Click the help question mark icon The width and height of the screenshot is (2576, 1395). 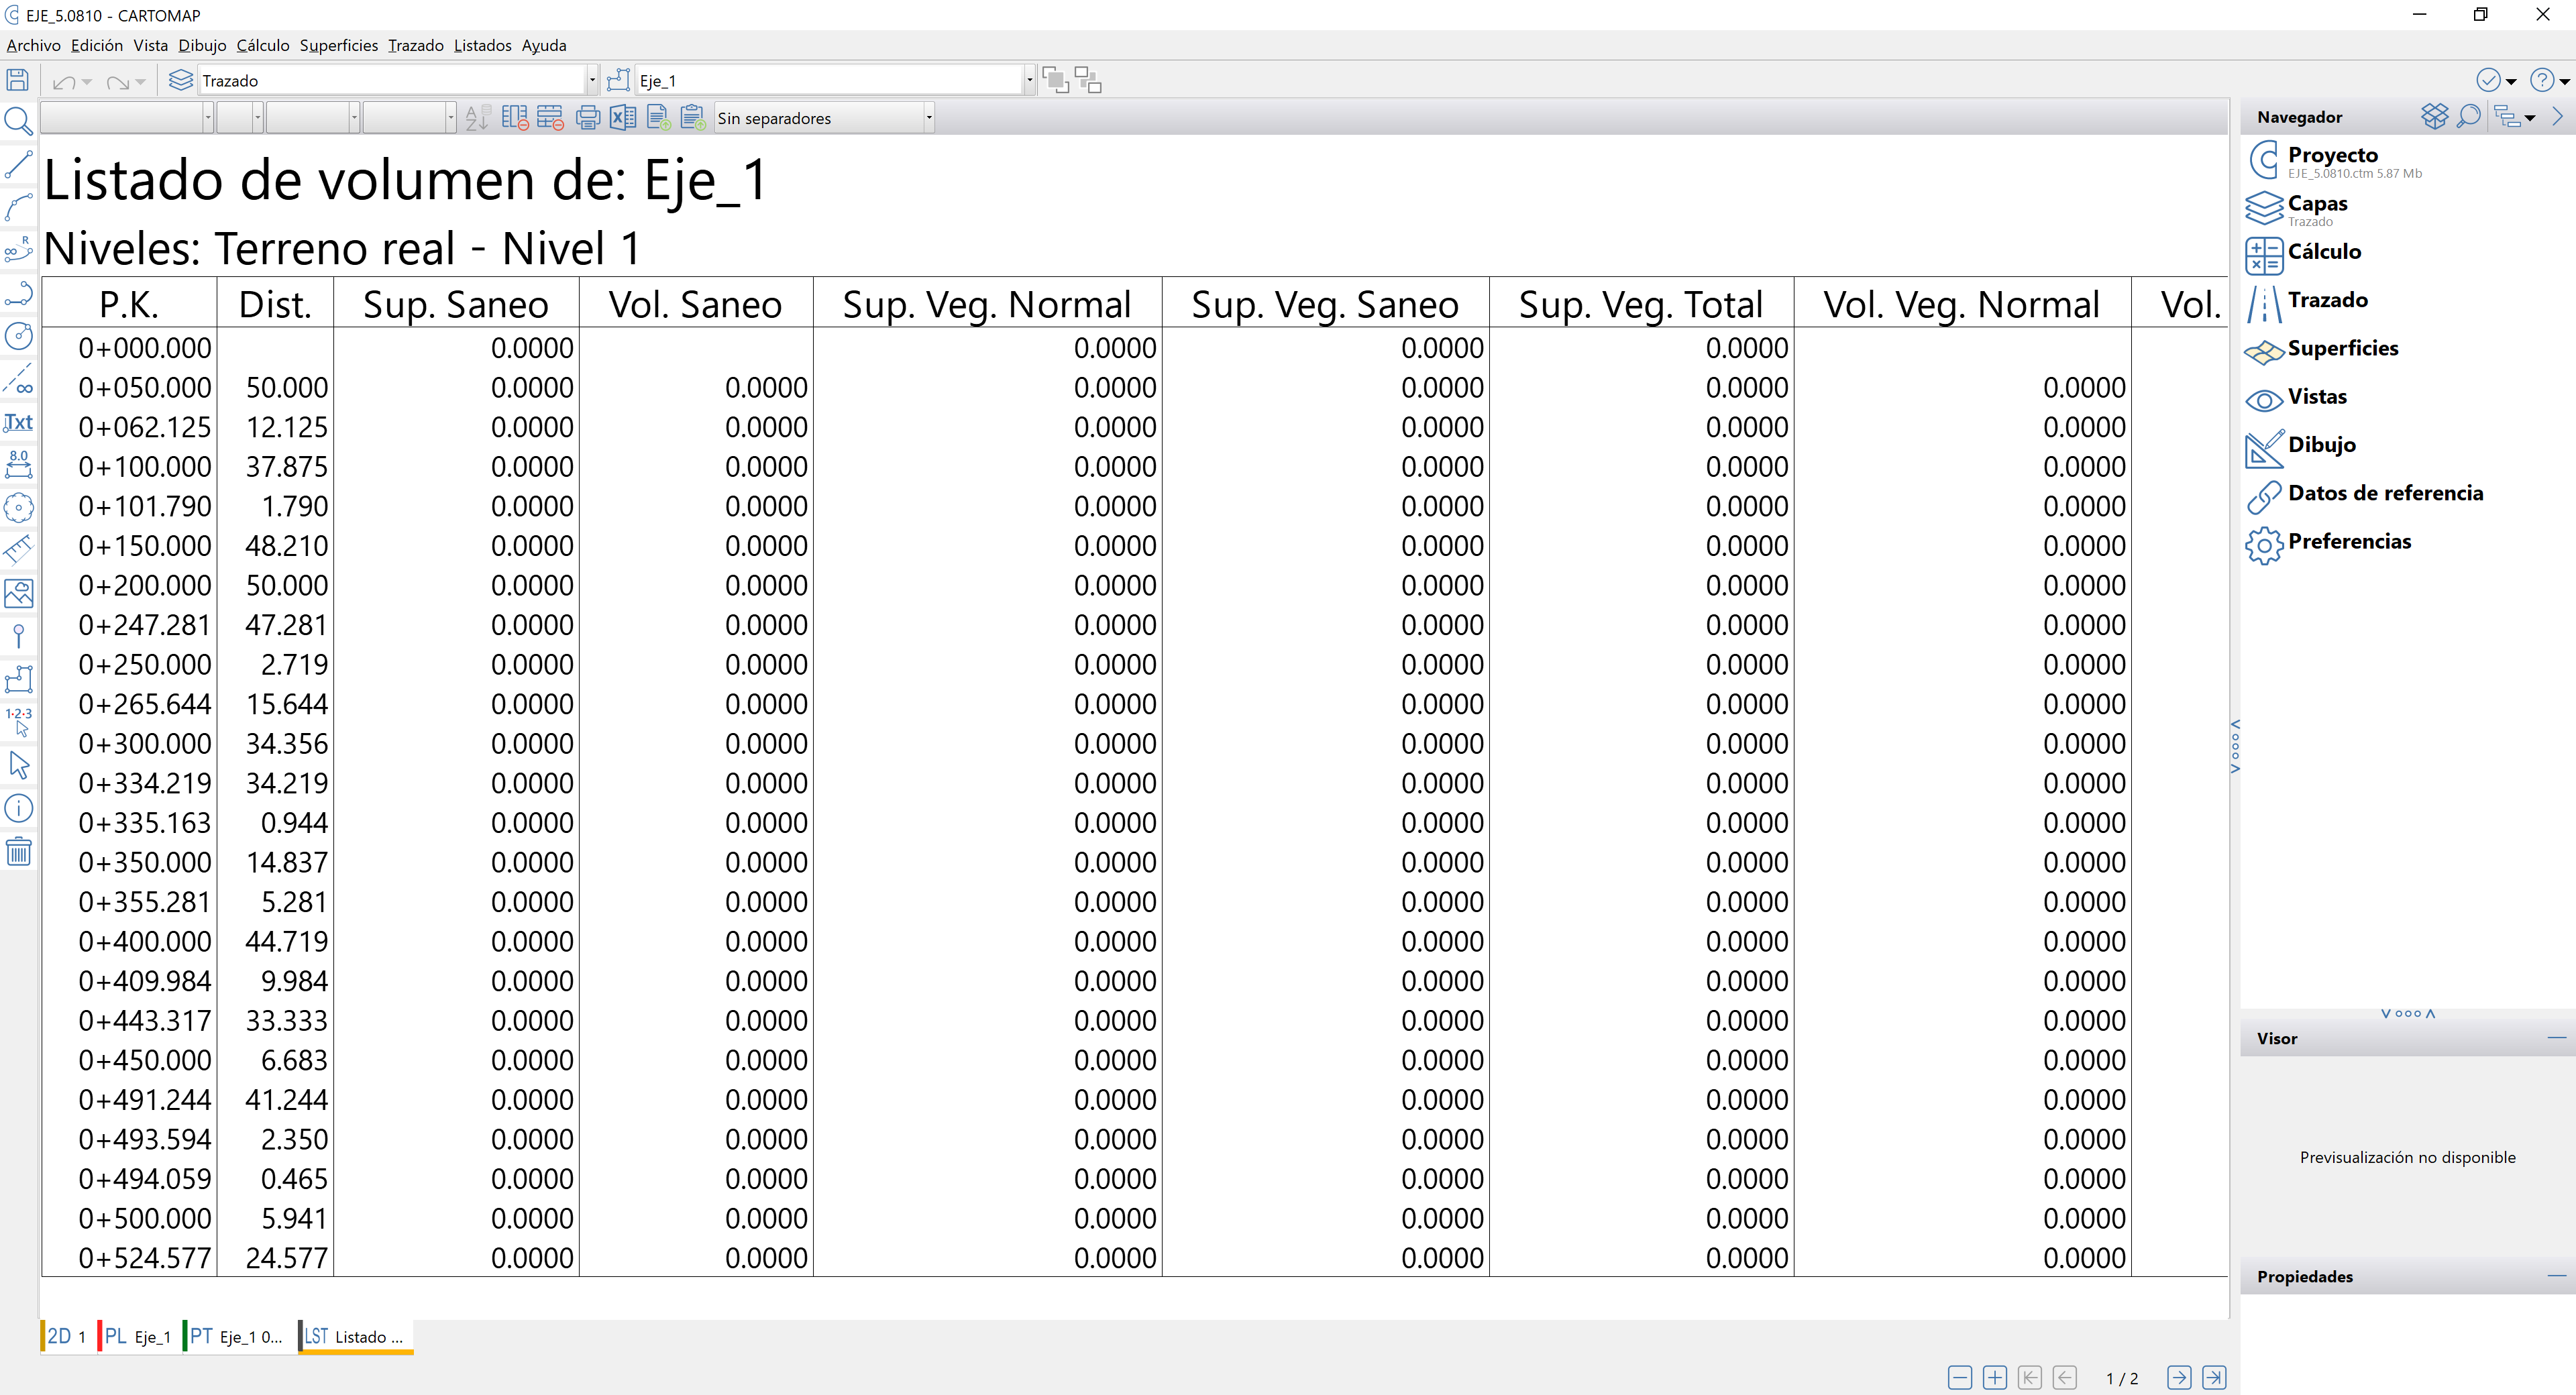(2542, 80)
